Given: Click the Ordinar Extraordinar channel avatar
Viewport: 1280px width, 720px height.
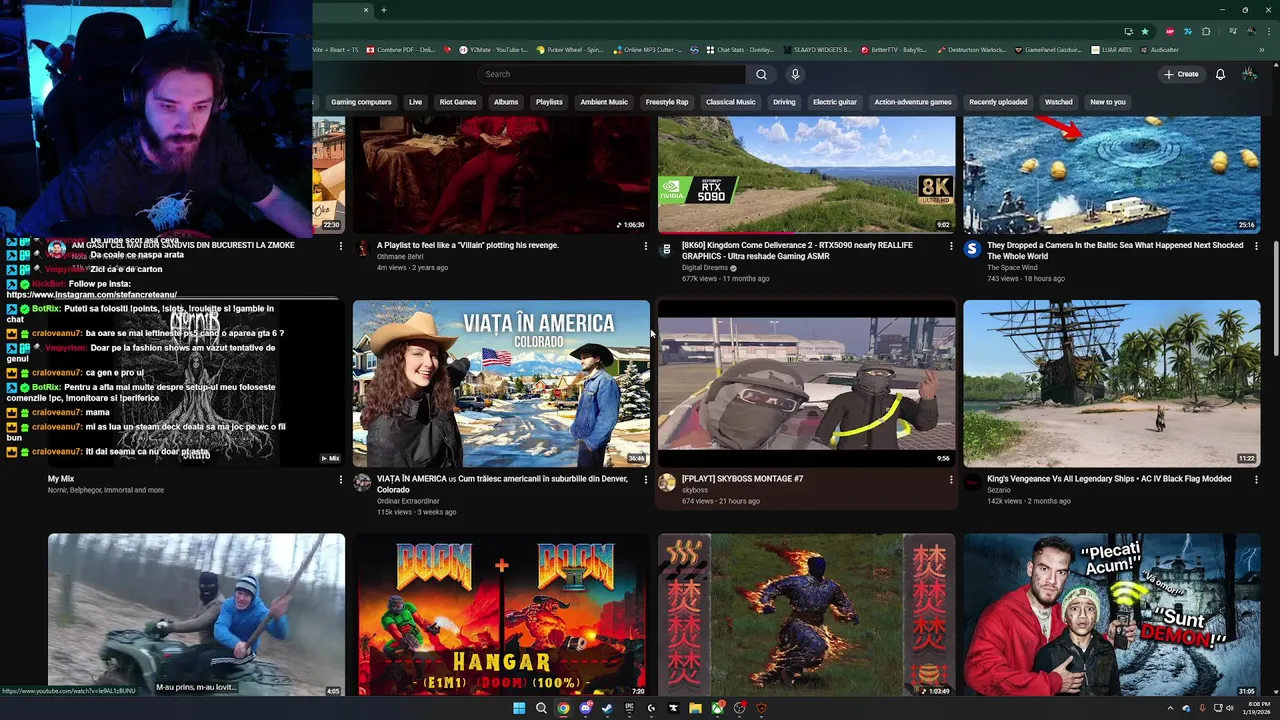Looking at the screenshot, I should click(362, 483).
